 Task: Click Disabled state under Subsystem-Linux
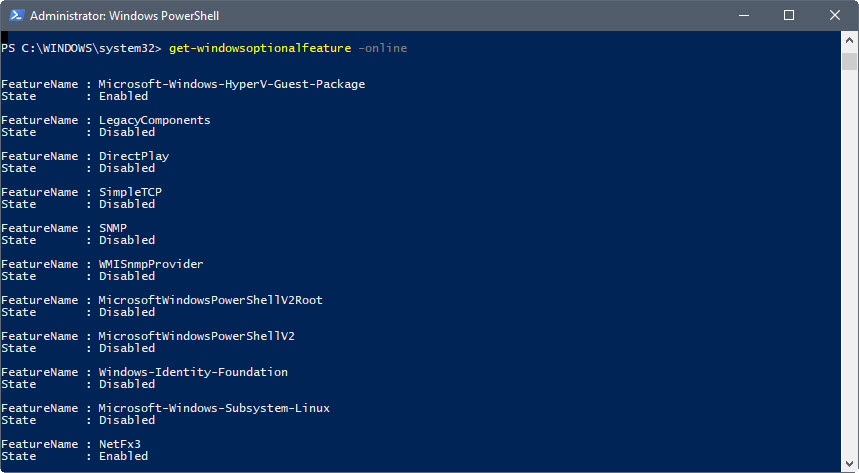(127, 420)
